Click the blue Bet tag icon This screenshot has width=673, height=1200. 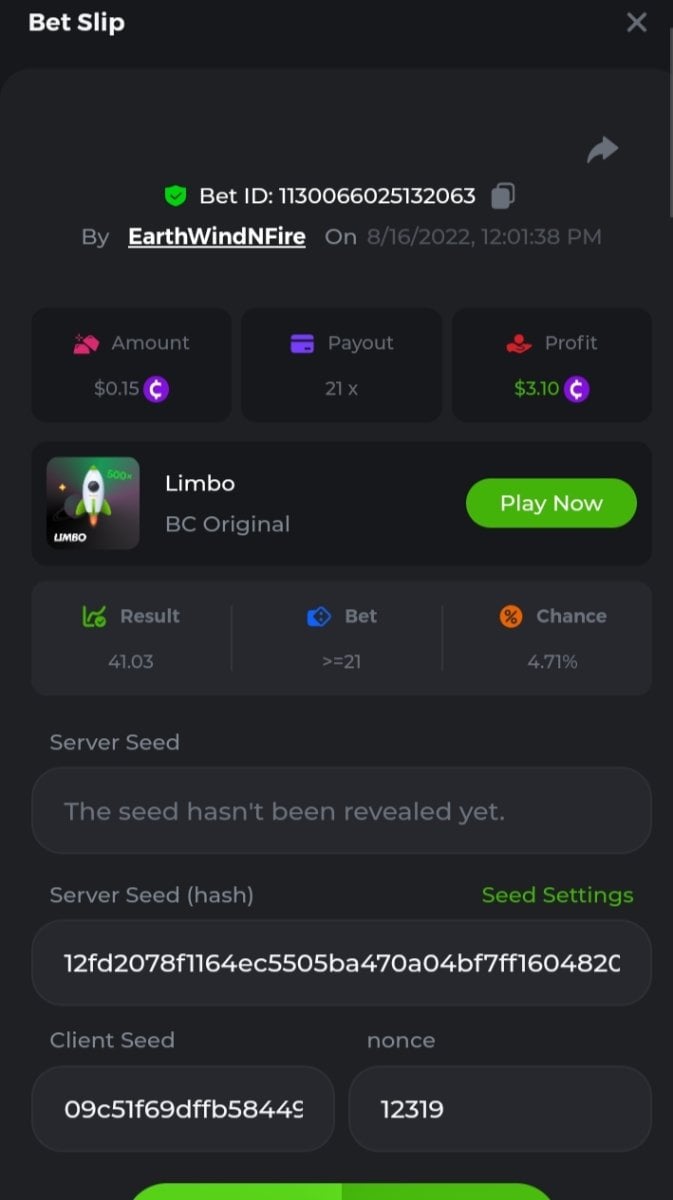click(318, 617)
